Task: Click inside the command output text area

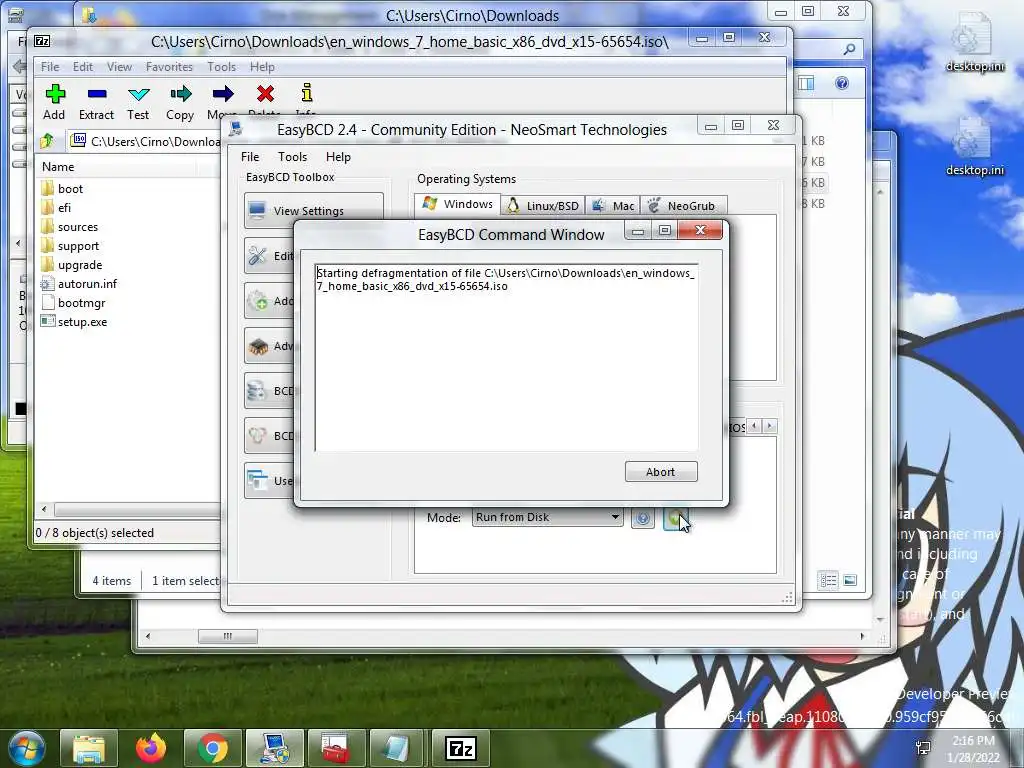Action: (x=506, y=357)
